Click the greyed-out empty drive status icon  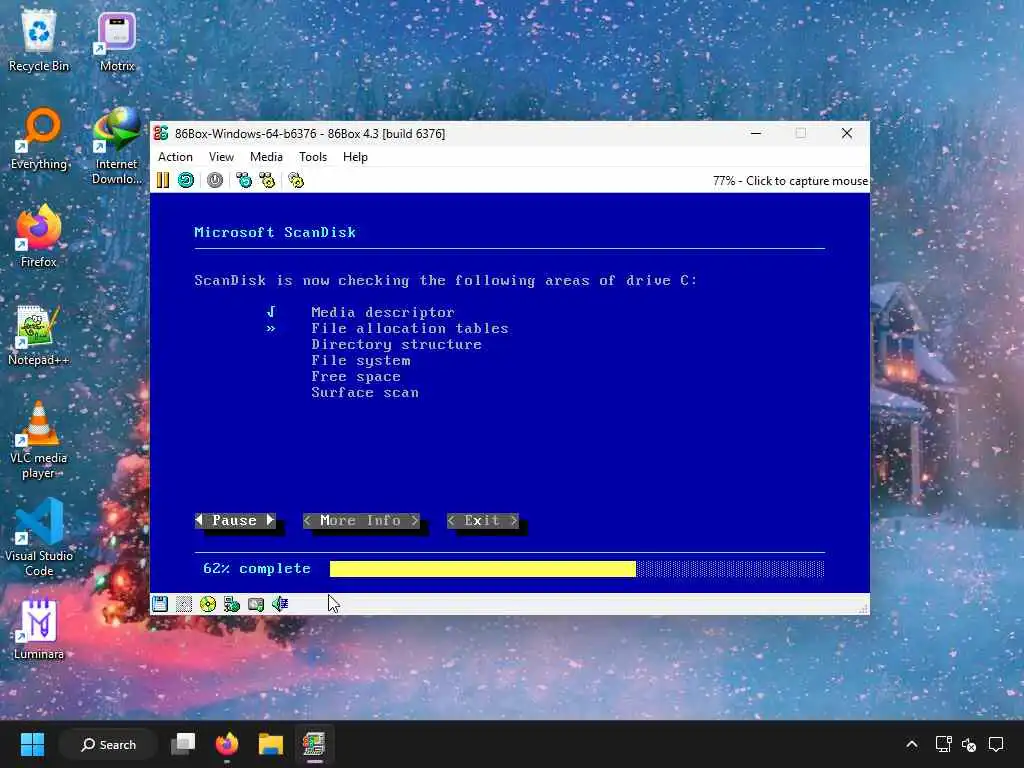tap(184, 604)
